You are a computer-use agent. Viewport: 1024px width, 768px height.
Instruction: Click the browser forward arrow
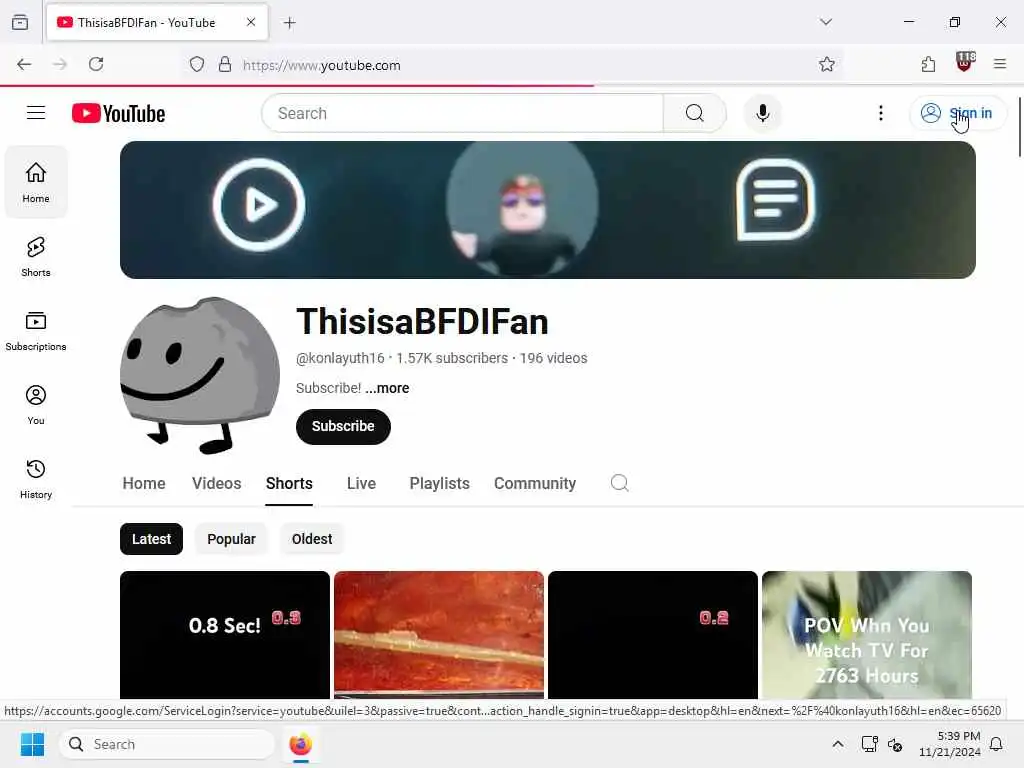[60, 64]
